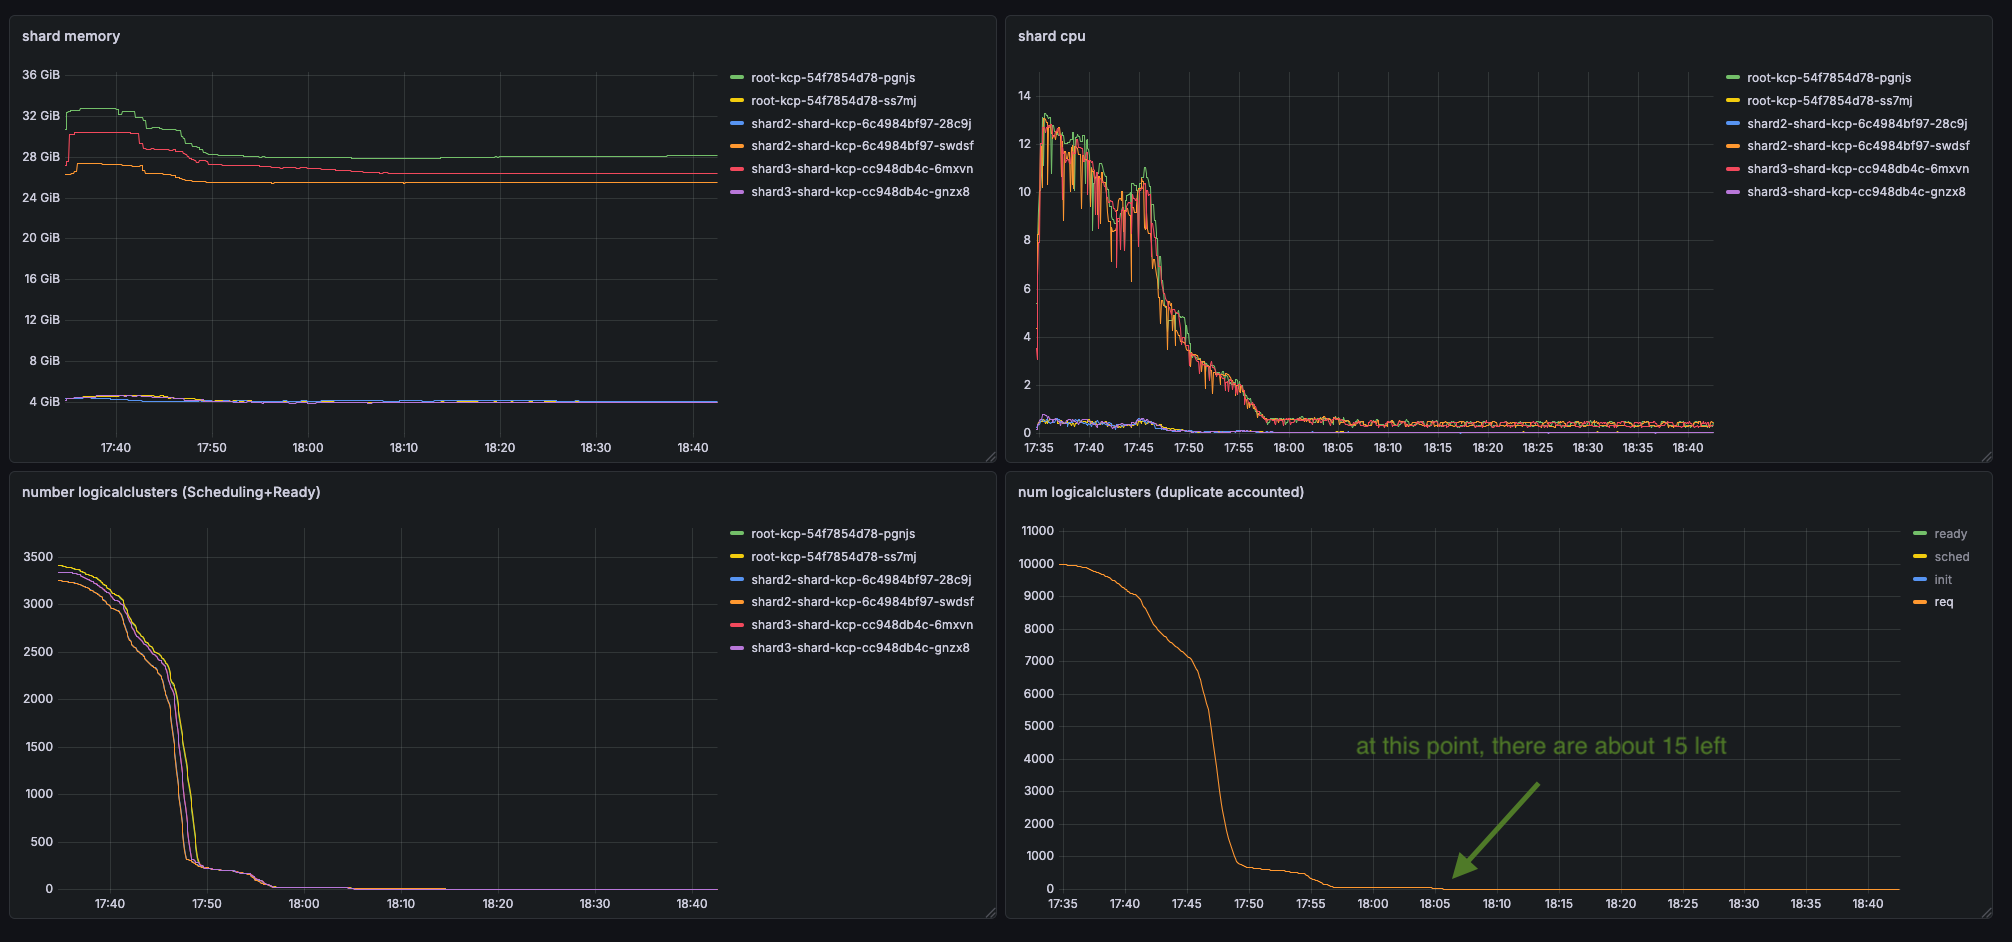Toggle shard3-shard-kcp-cc948db4c-gnzx8 in shard cpu legend

click(1856, 192)
